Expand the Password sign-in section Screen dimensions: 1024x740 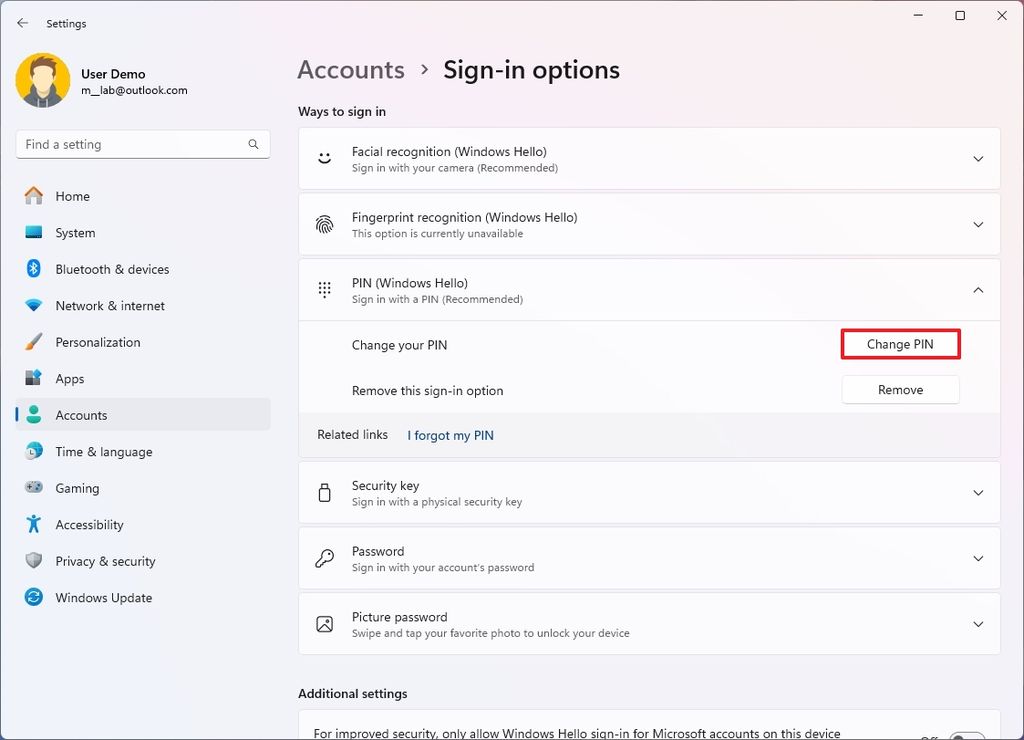978,558
